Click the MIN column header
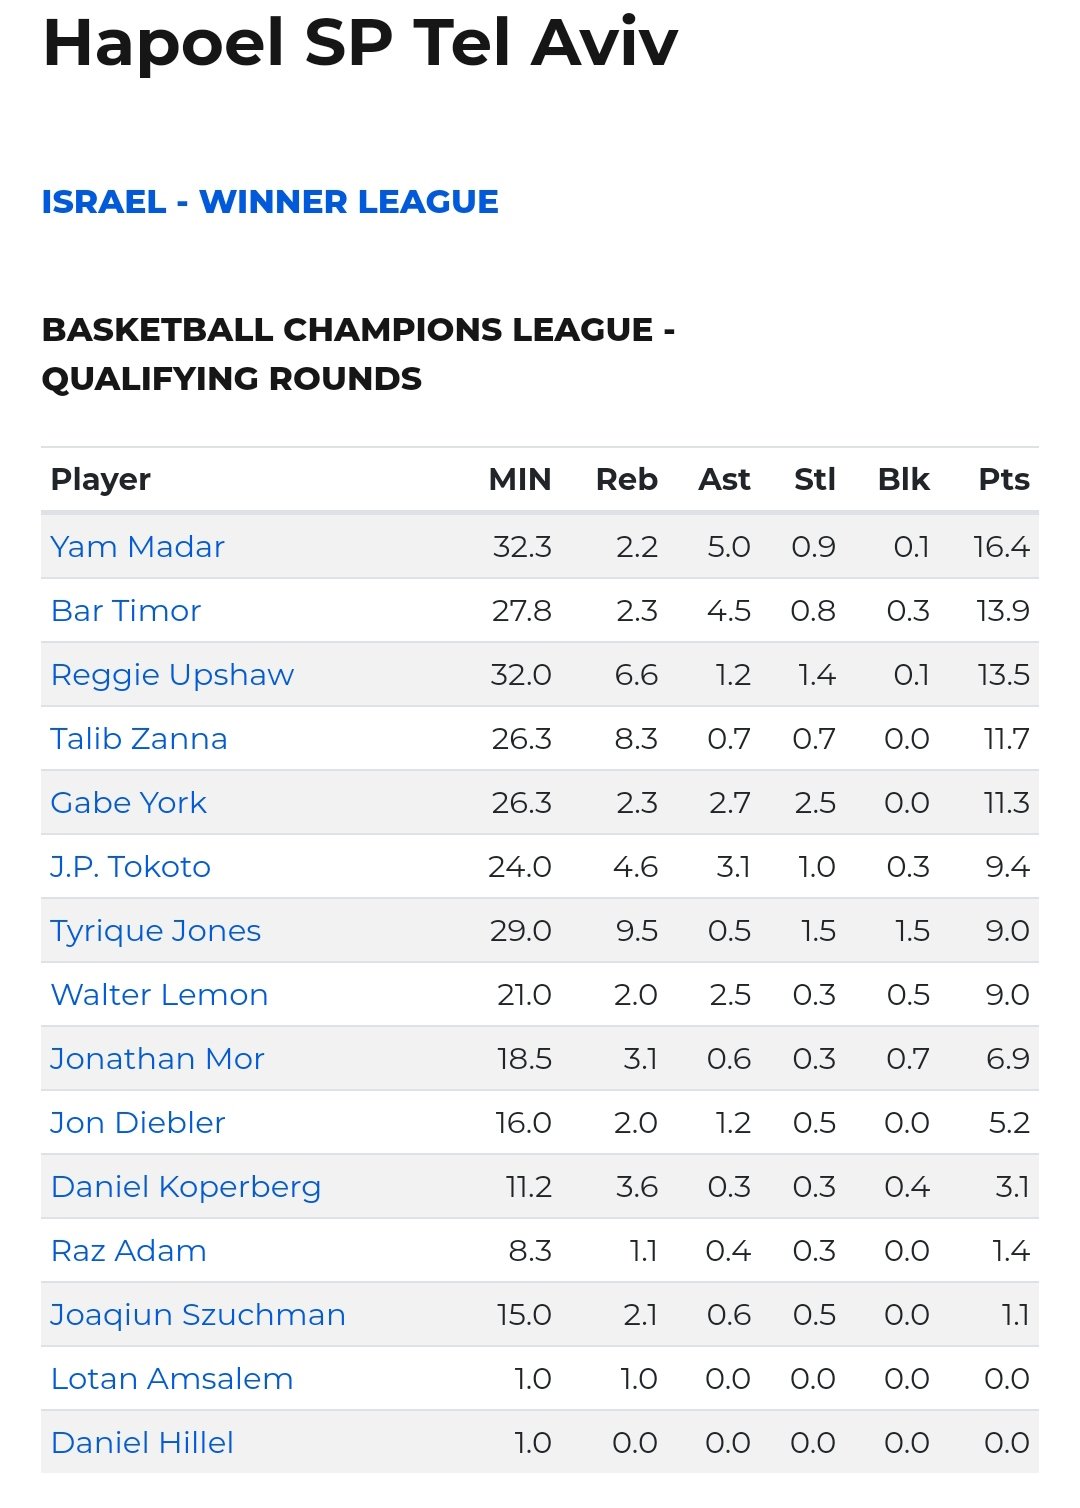The width and height of the screenshot is (1080, 1508). [x=519, y=480]
